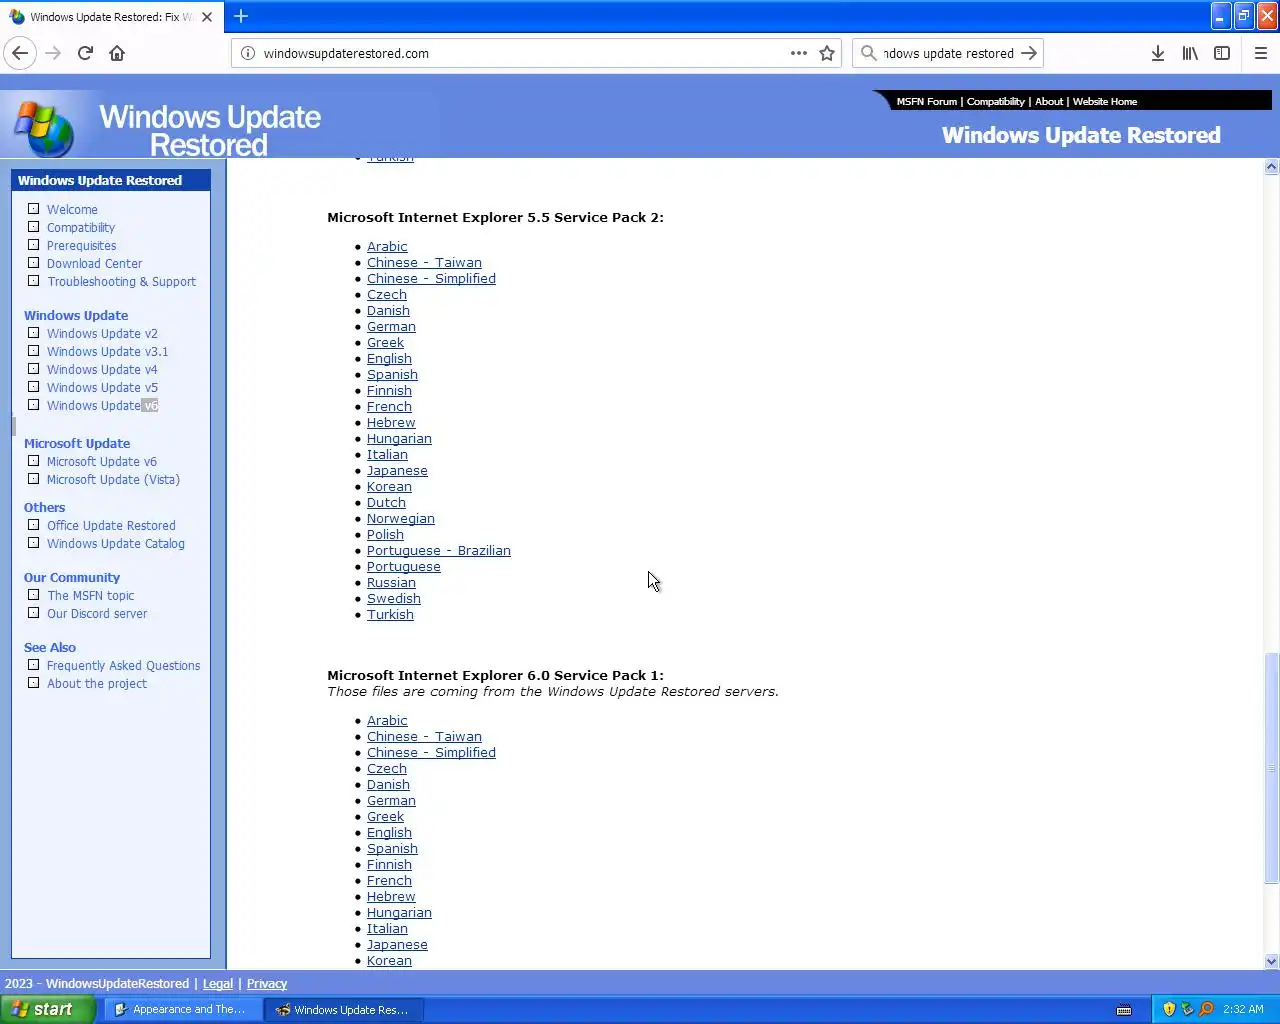Image resolution: width=1280 pixels, height=1024 pixels.
Task: Open MSFN Forum in the top menu
Action: (926, 101)
